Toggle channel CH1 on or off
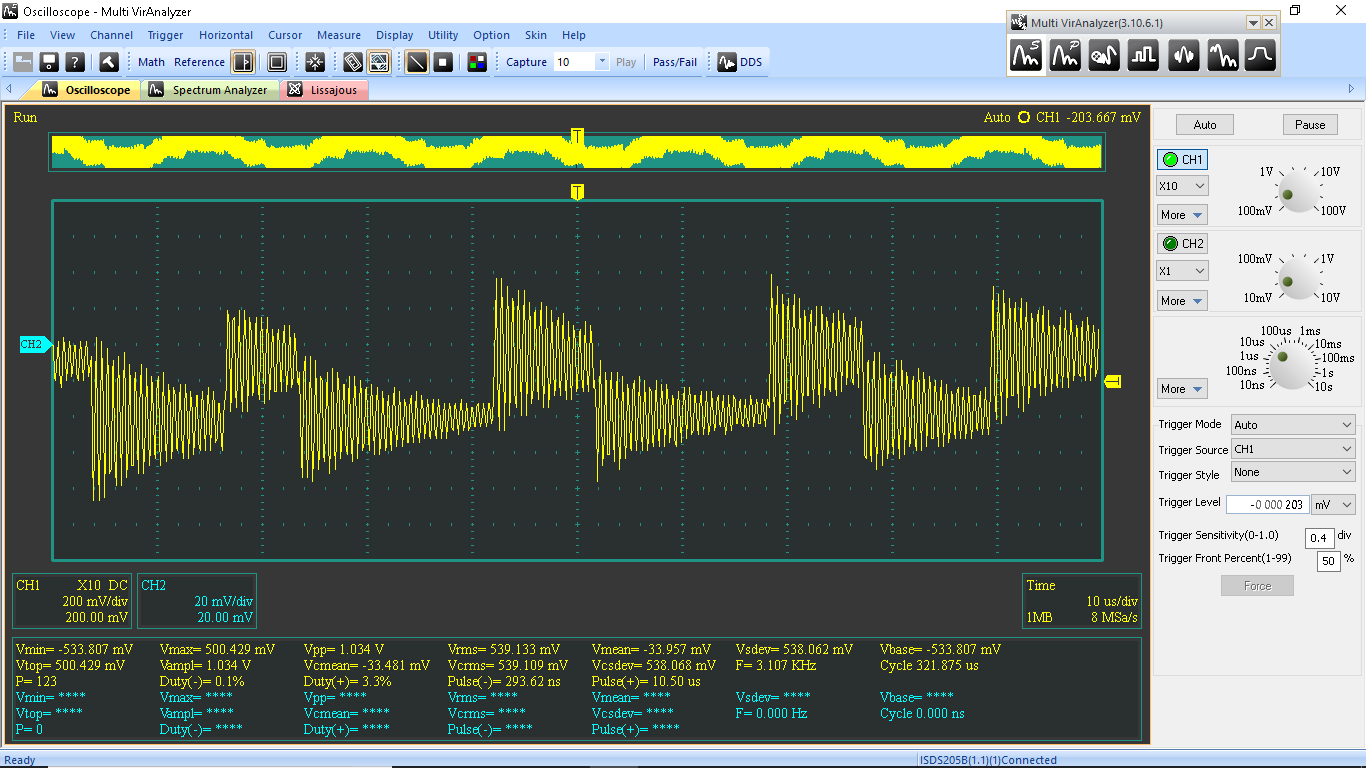The width and height of the screenshot is (1366, 768). point(1182,160)
